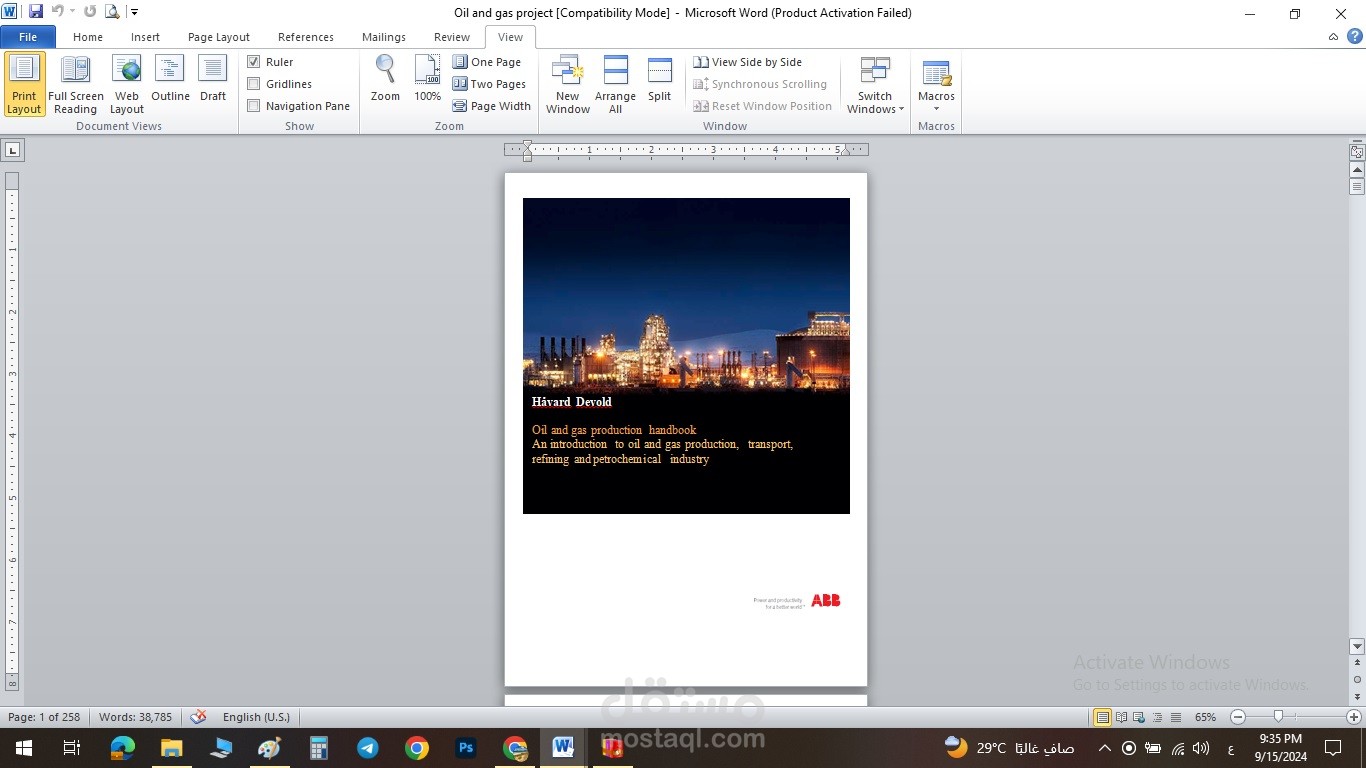Switch to the References tab
Viewport: 1366px width, 768px height.
[x=306, y=37]
